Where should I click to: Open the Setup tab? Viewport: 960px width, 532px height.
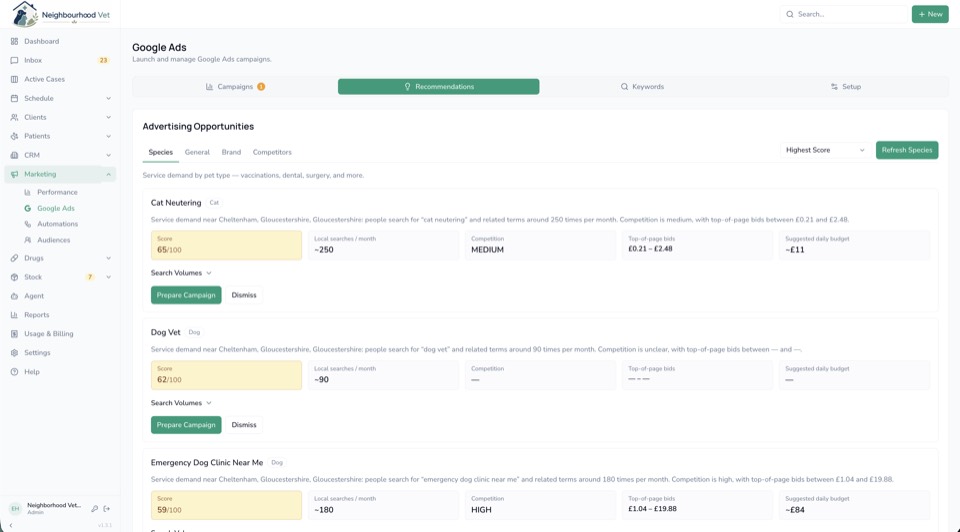click(846, 86)
